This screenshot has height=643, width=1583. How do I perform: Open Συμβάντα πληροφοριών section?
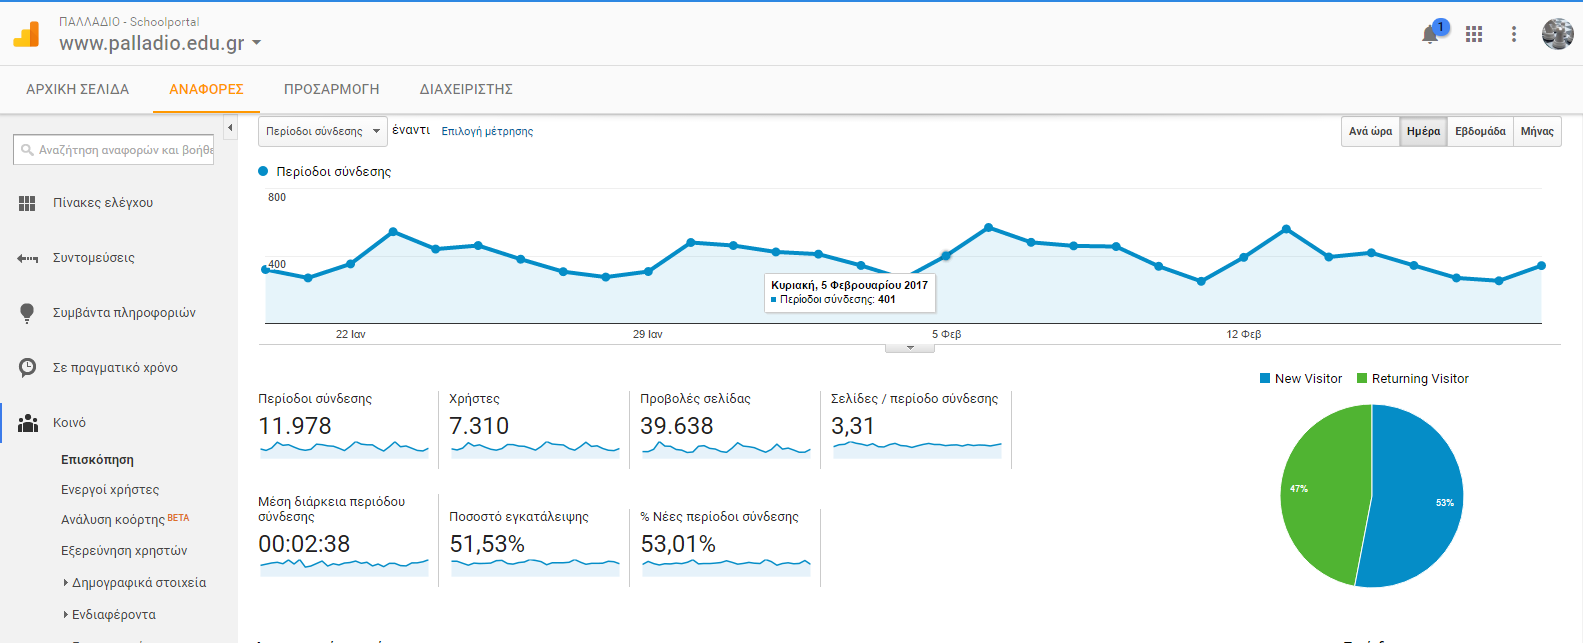pyautogui.click(x=124, y=313)
